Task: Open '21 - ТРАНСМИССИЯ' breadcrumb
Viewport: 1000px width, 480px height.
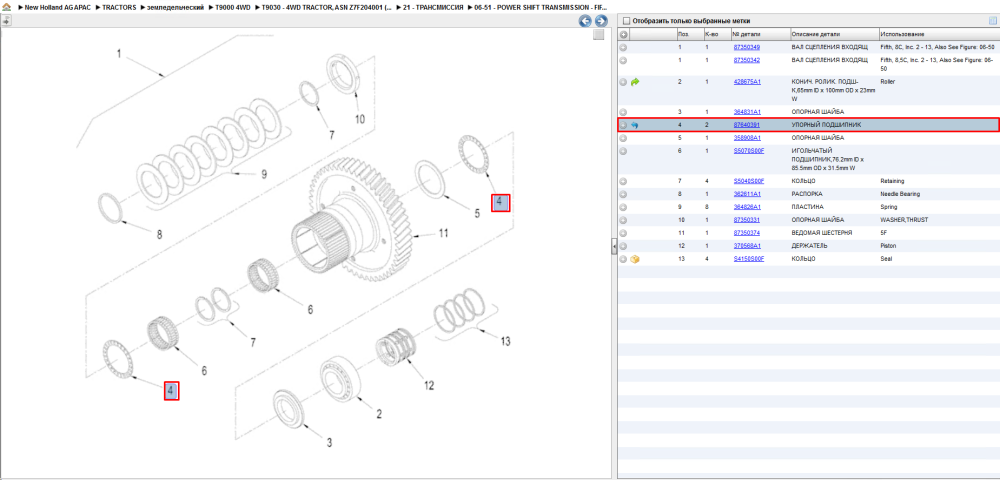Action: (x=434, y=6)
